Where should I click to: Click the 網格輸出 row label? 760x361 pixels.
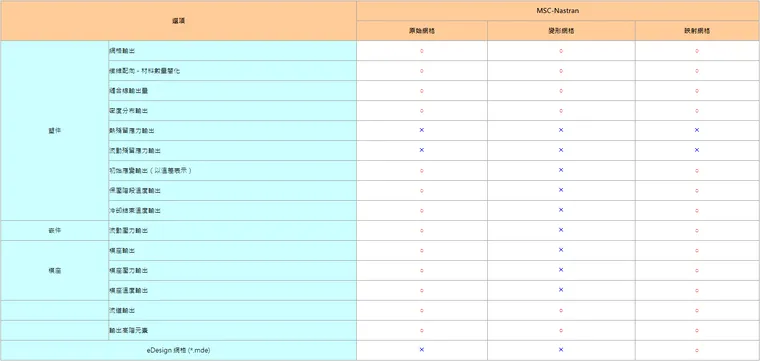[122, 51]
